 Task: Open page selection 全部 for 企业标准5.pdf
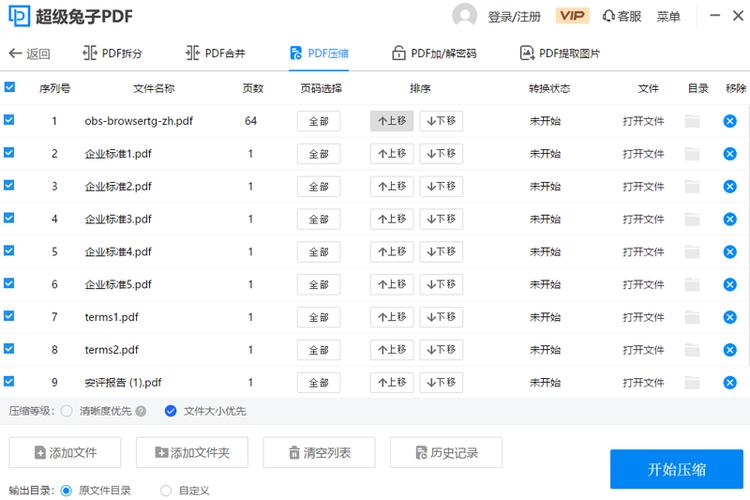point(319,284)
